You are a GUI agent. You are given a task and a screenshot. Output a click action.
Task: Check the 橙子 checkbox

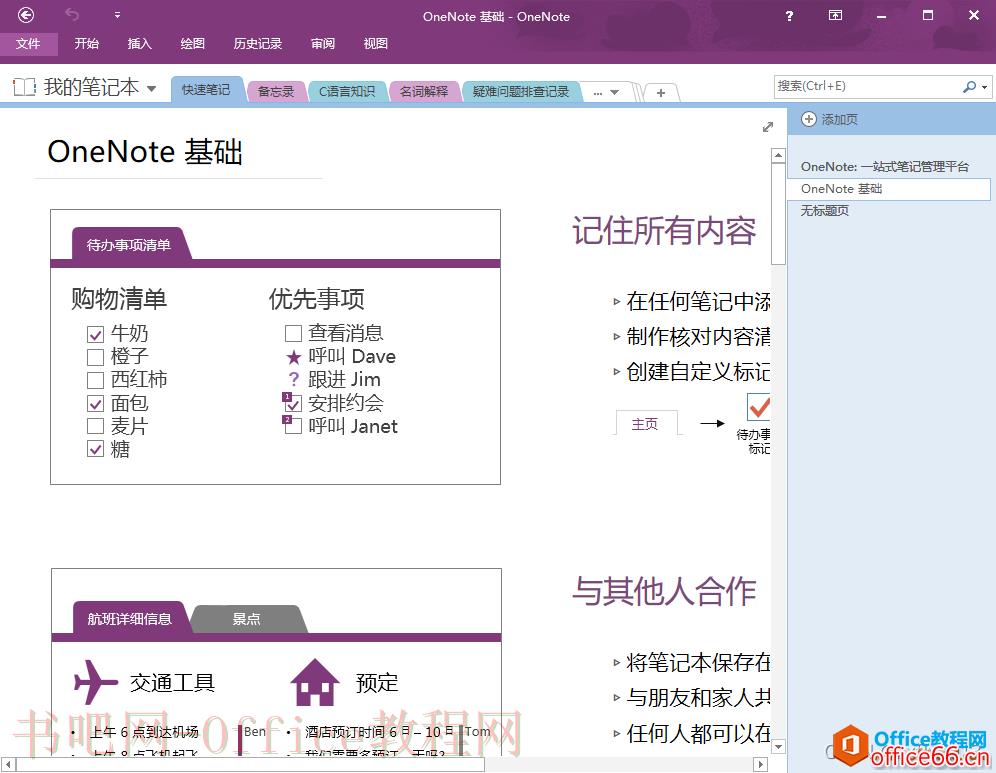tap(95, 357)
